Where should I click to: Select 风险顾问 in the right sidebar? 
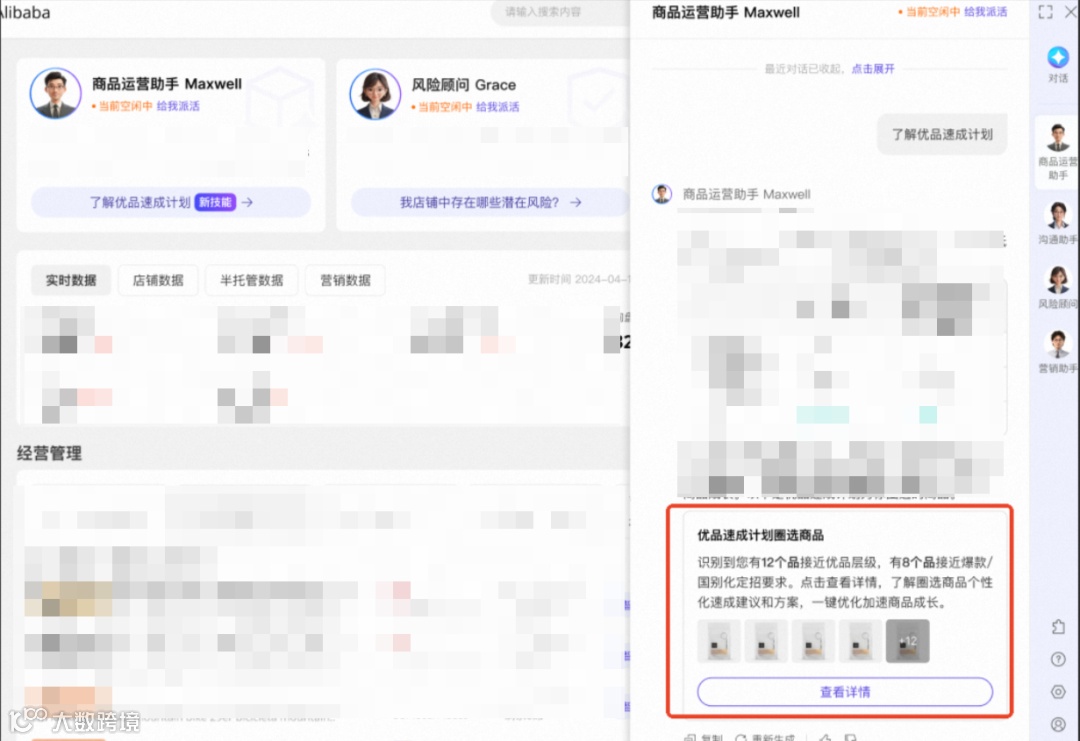click(1058, 288)
